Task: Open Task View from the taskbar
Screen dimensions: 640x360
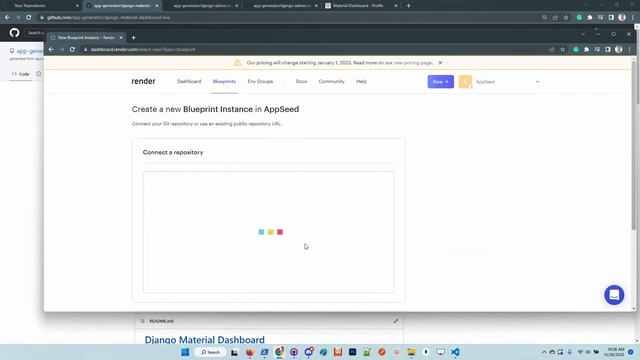Action: [234, 352]
